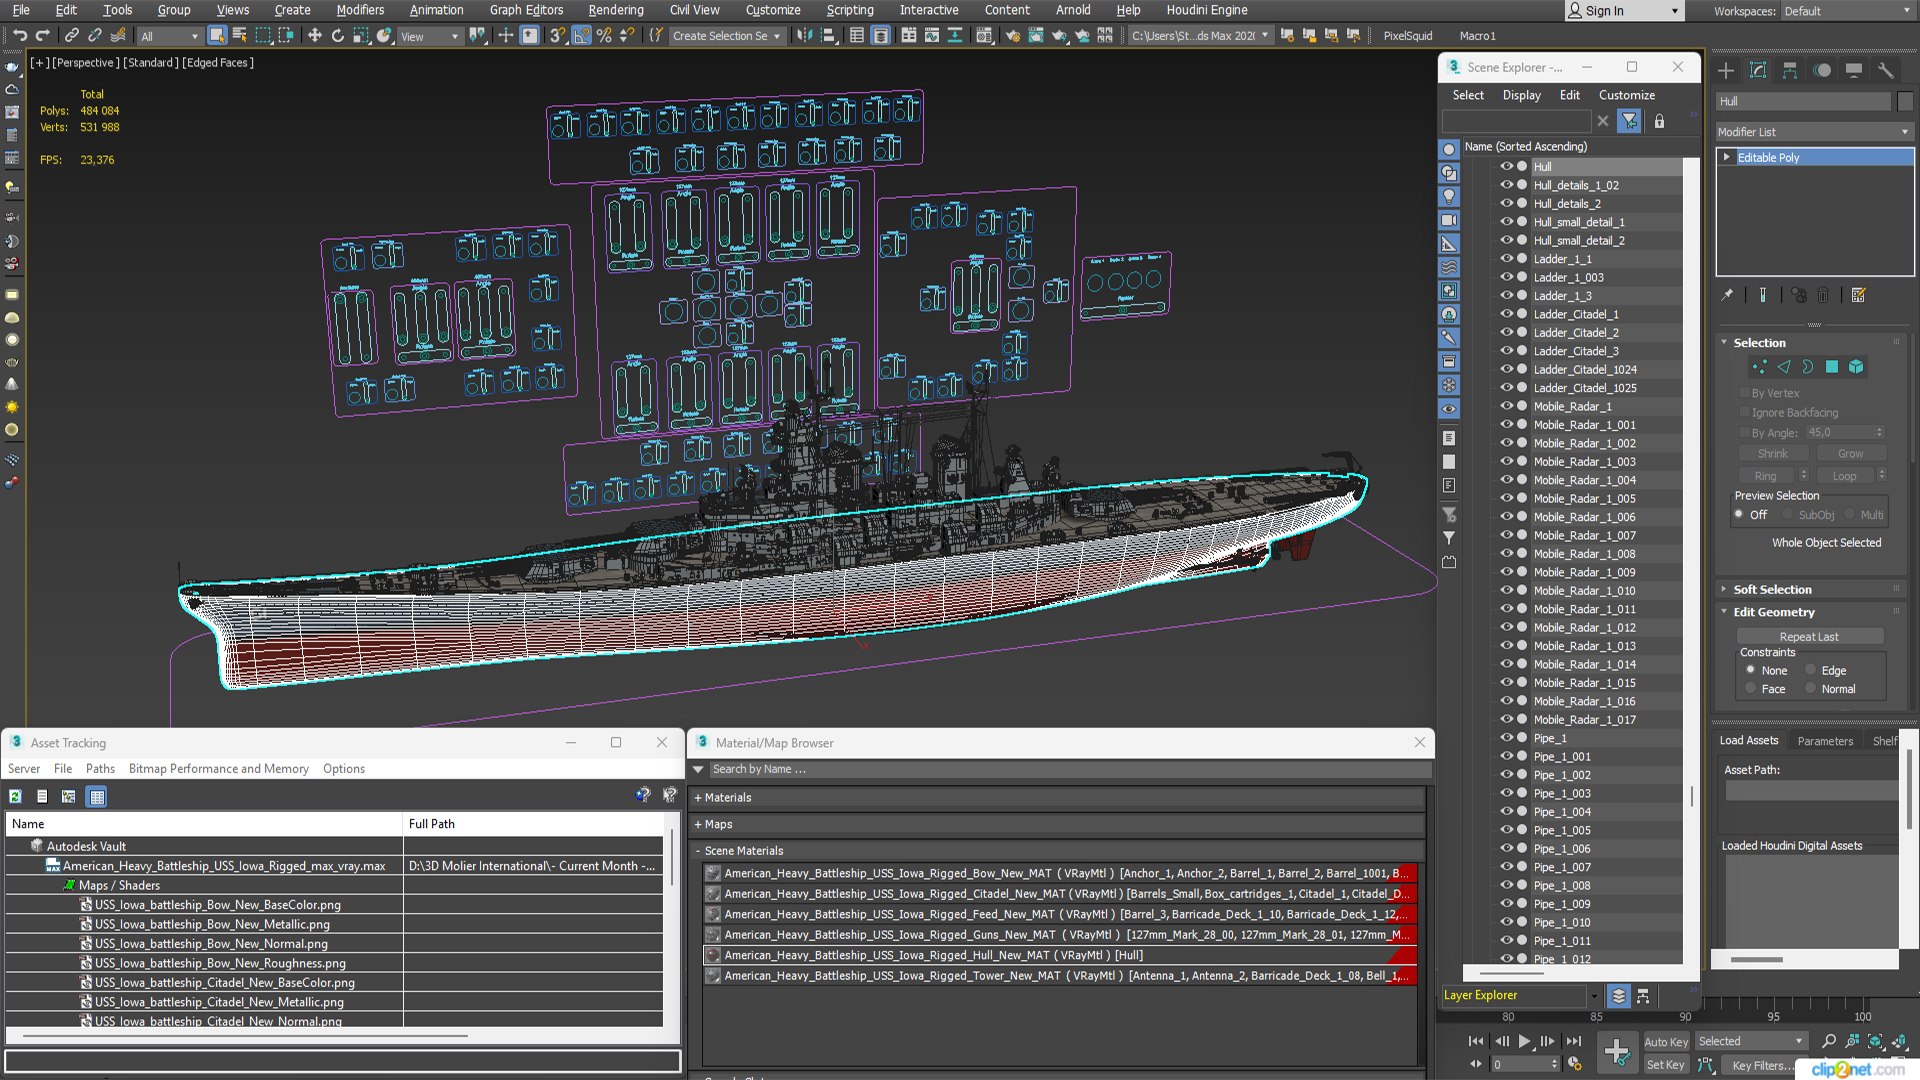This screenshot has width=1920, height=1080.
Task: Switch to Parameters tab in Houdini panel
Action: point(1825,741)
